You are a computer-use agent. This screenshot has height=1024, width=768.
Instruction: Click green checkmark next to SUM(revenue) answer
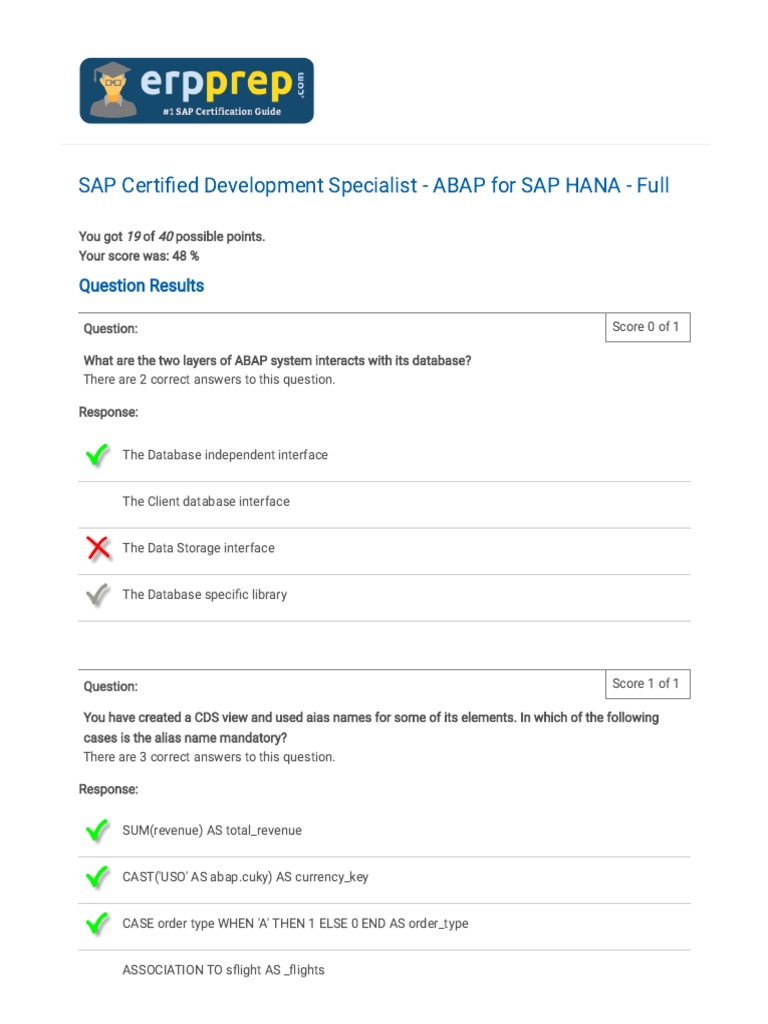pos(97,831)
